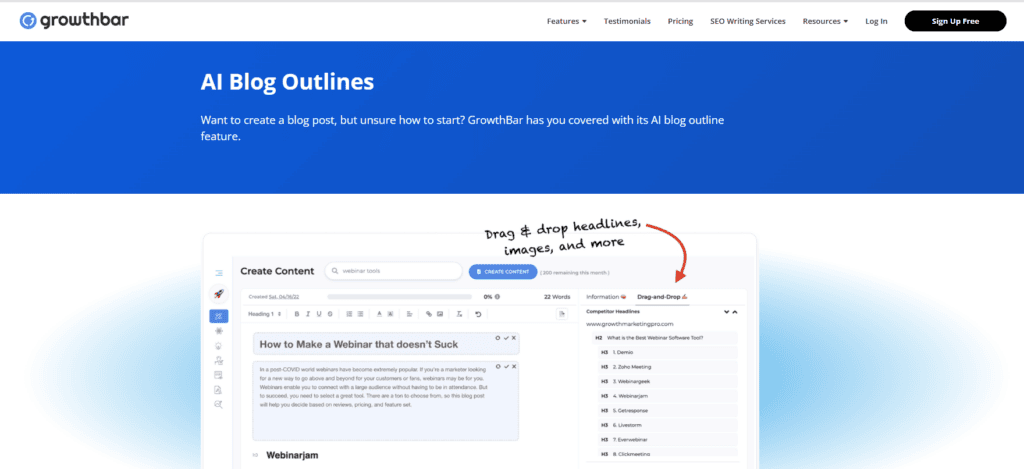Insert an image with image icon

pyautogui.click(x=440, y=314)
